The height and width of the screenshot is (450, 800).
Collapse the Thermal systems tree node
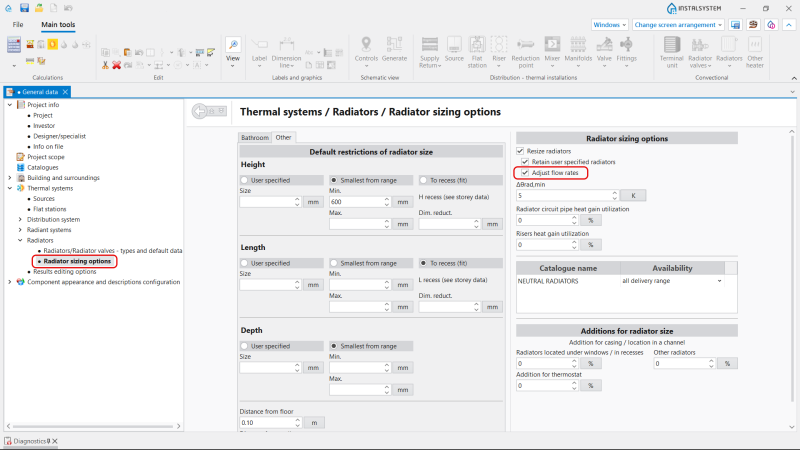(10, 188)
